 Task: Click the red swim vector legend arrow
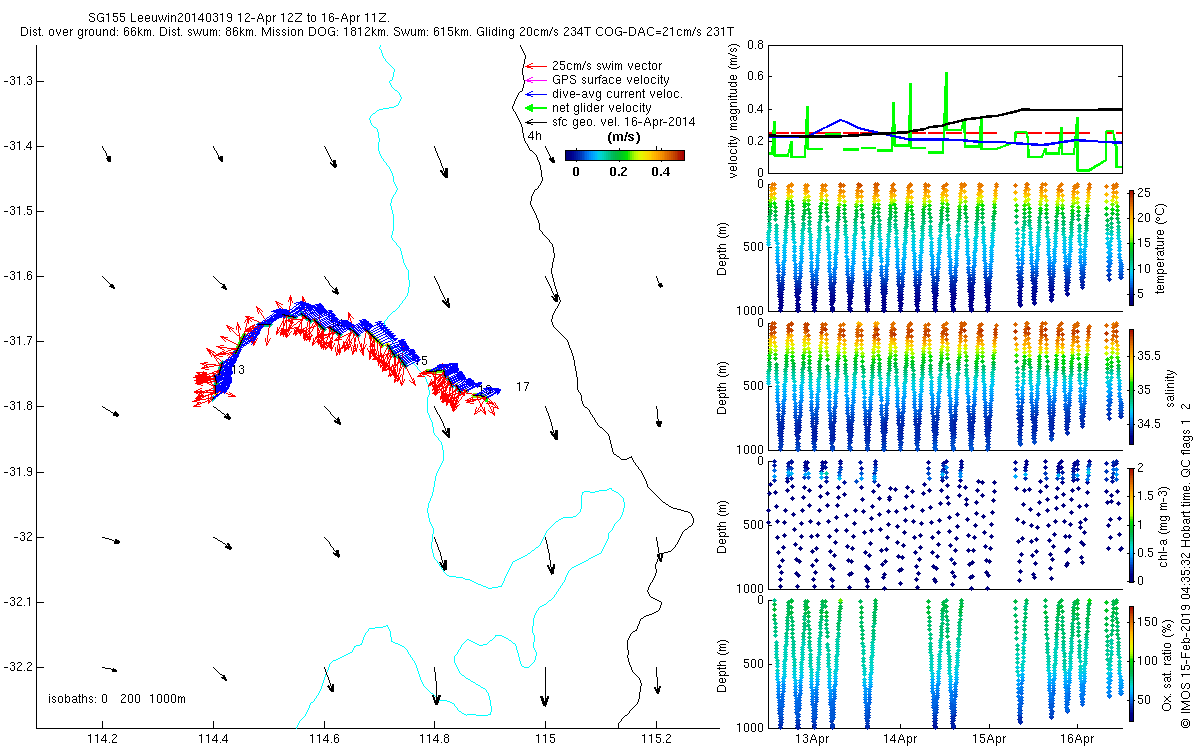coord(535,66)
